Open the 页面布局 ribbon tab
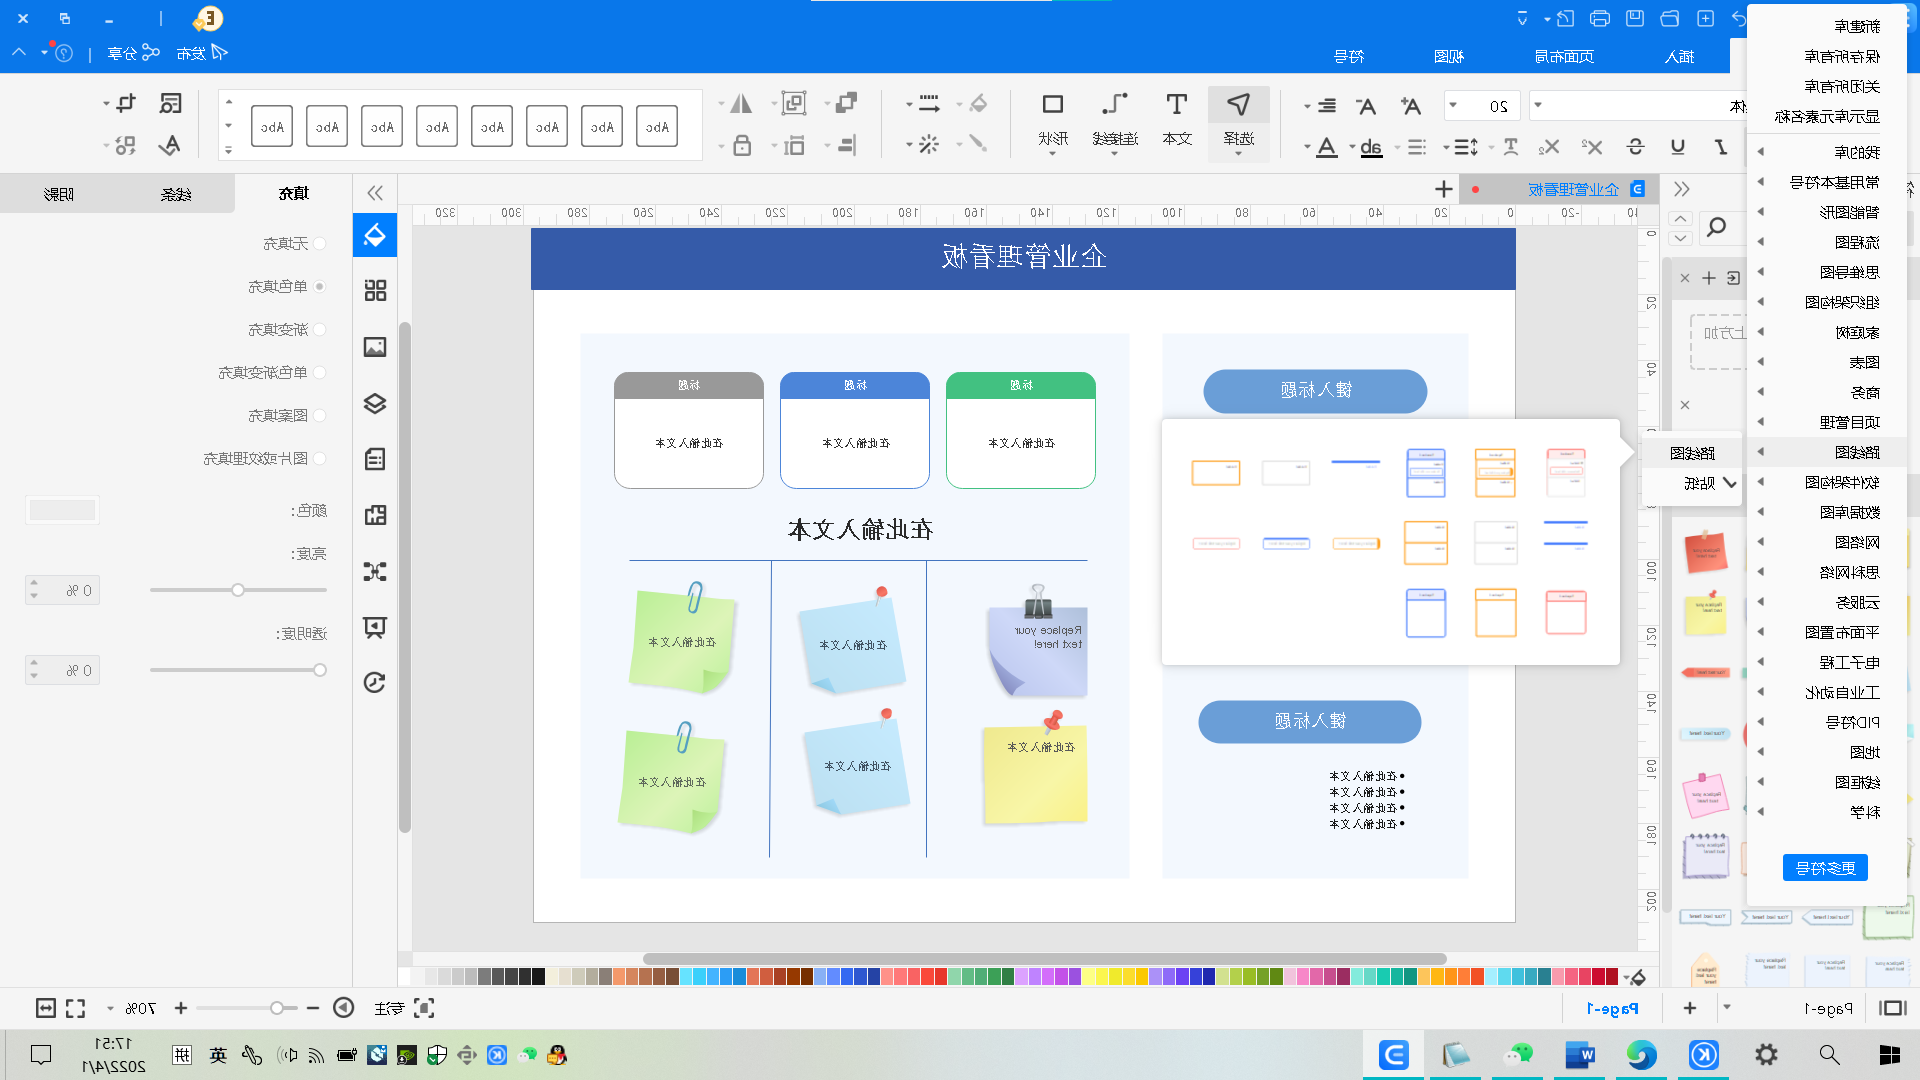Viewport: 1920px width, 1080px height. coord(1564,56)
